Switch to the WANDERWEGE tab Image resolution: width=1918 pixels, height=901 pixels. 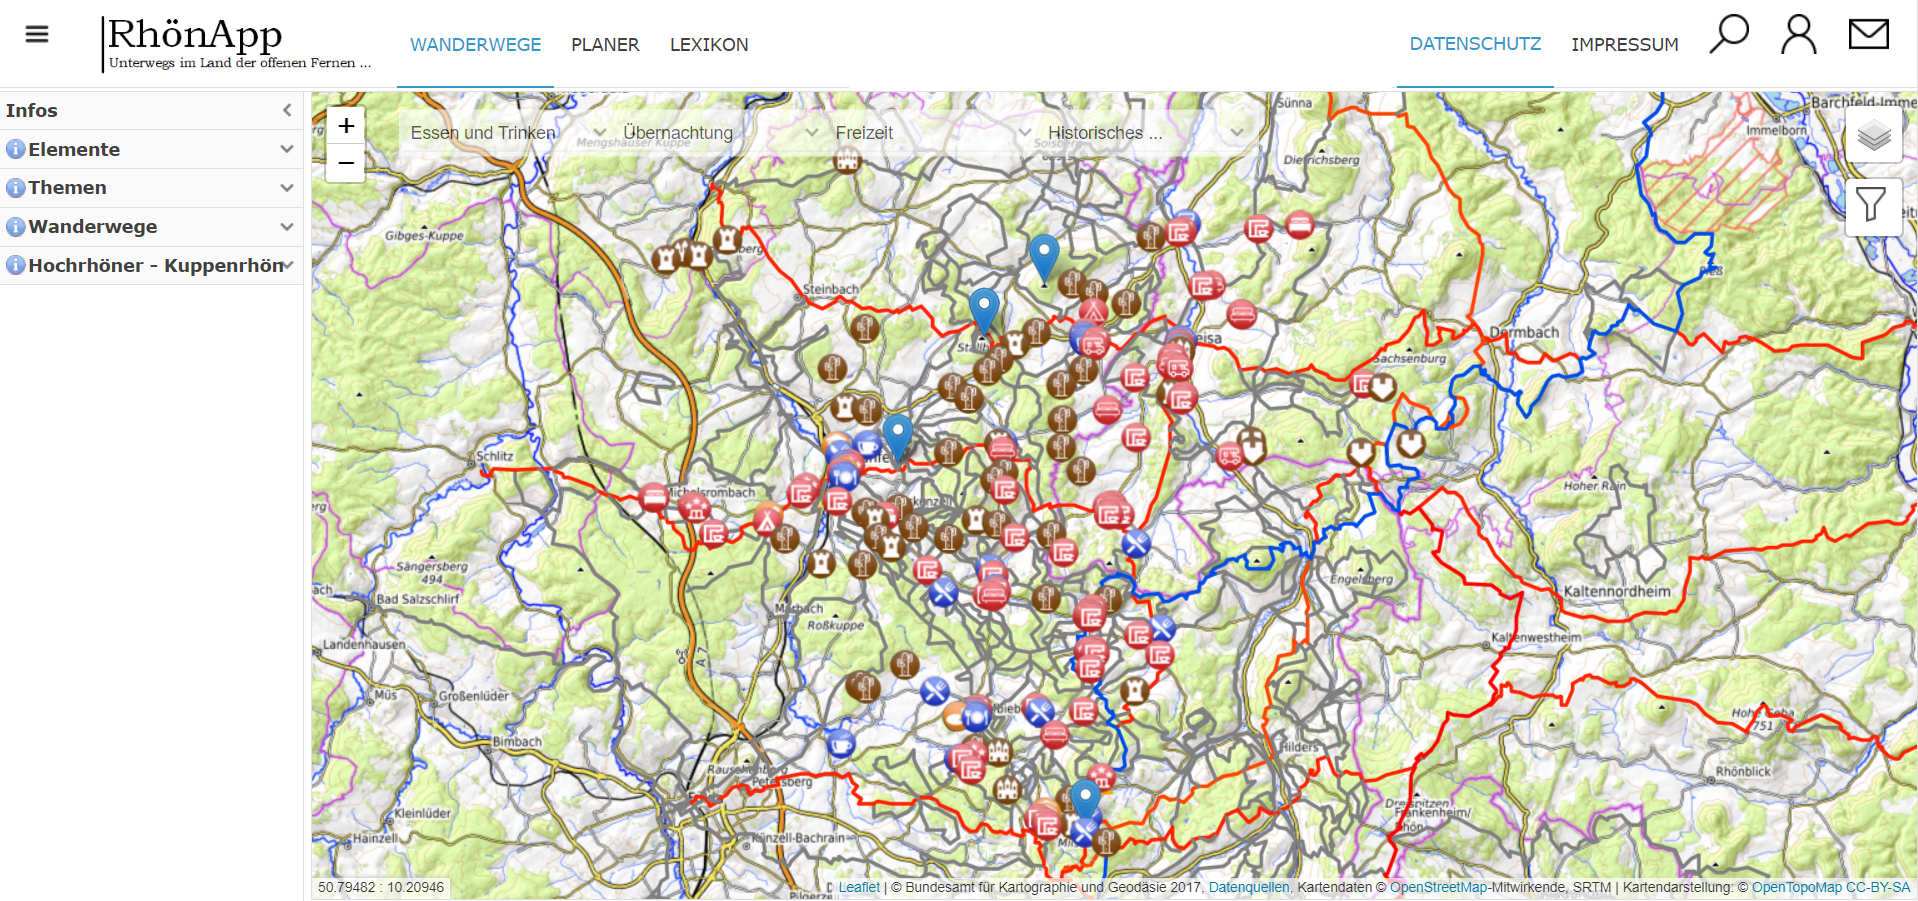point(475,45)
